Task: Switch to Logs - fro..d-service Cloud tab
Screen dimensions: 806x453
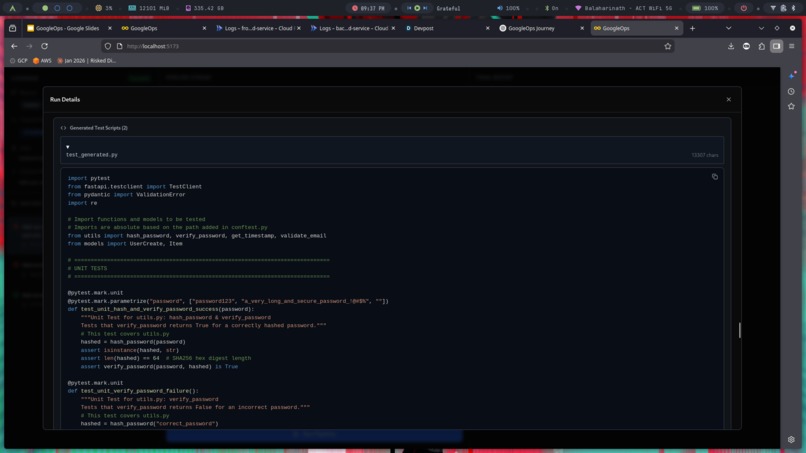Action: click(258, 28)
